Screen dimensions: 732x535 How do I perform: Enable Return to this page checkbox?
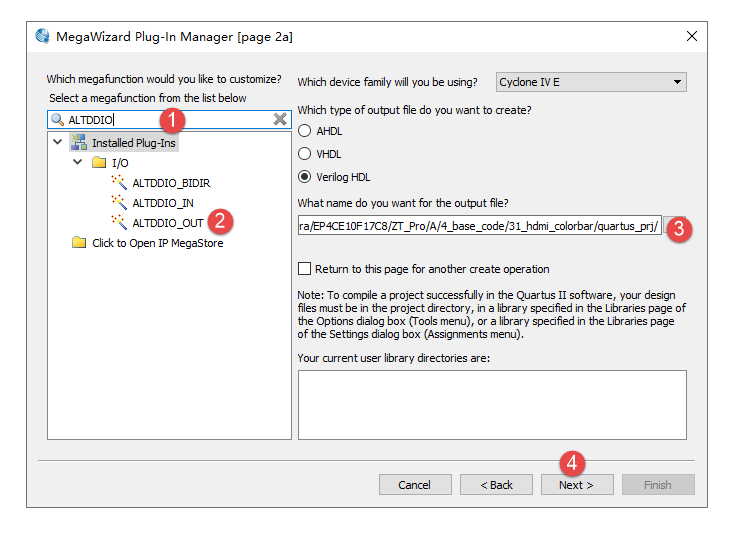tap(305, 269)
